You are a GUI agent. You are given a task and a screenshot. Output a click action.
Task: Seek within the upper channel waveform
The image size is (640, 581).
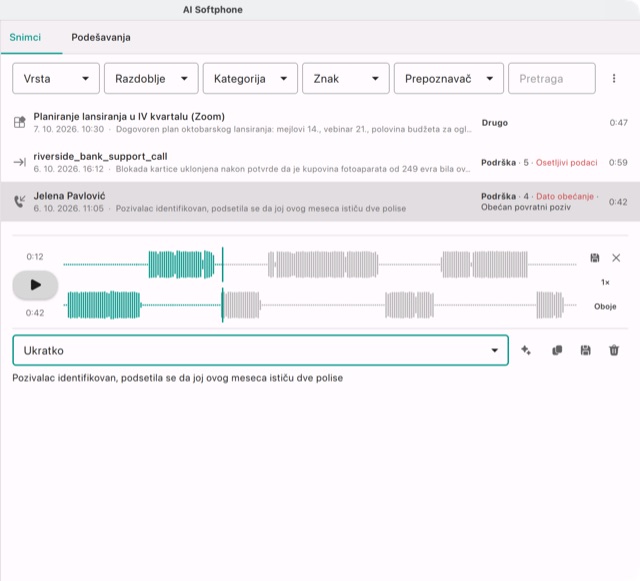[x=320, y=265]
